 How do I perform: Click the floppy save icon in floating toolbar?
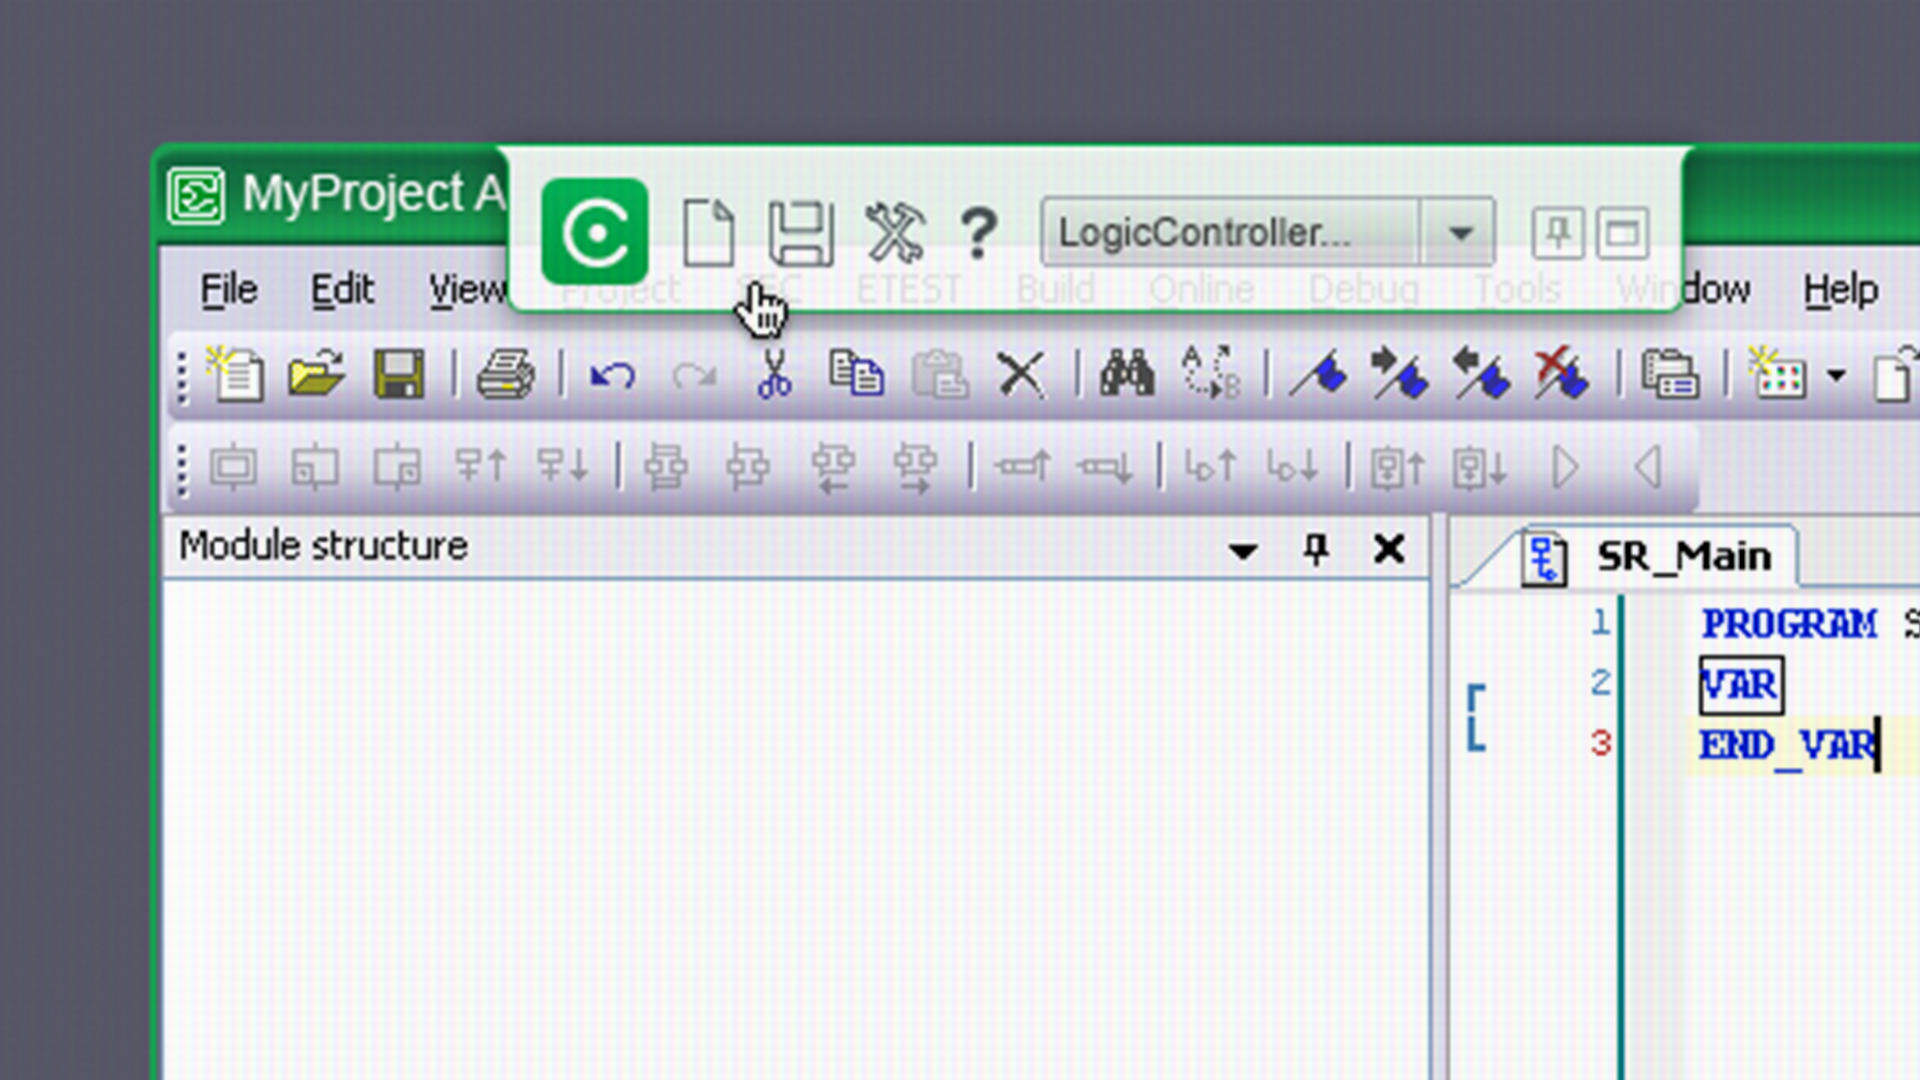(800, 233)
